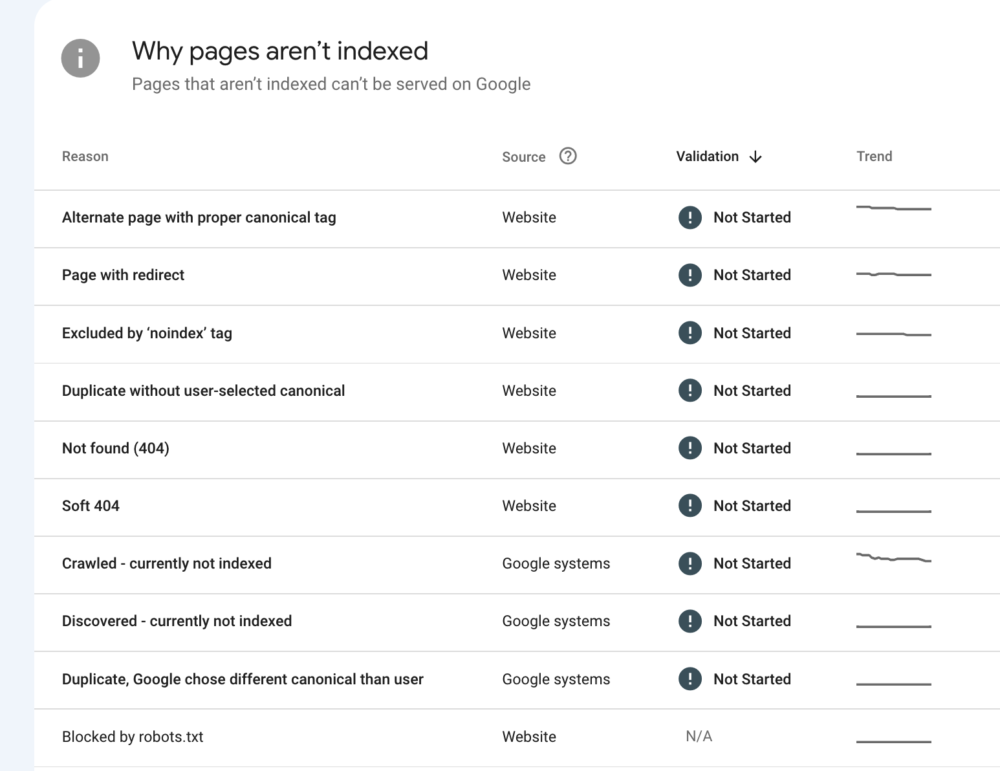This screenshot has width=1000, height=771.
Task: Click the alert icon for Excluded by 'noindex' tag
Action: (x=690, y=333)
